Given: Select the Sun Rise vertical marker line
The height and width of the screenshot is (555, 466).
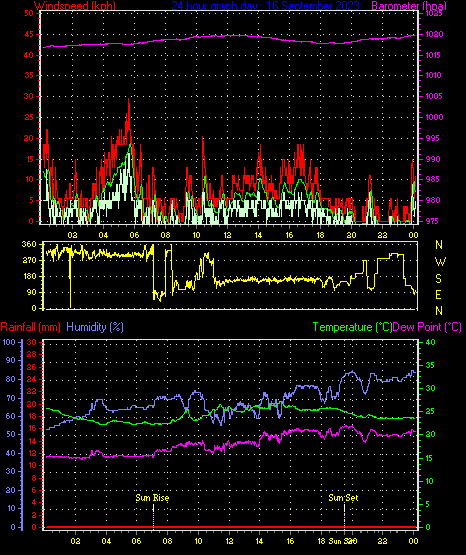Looking at the screenshot, I should click(153, 516).
